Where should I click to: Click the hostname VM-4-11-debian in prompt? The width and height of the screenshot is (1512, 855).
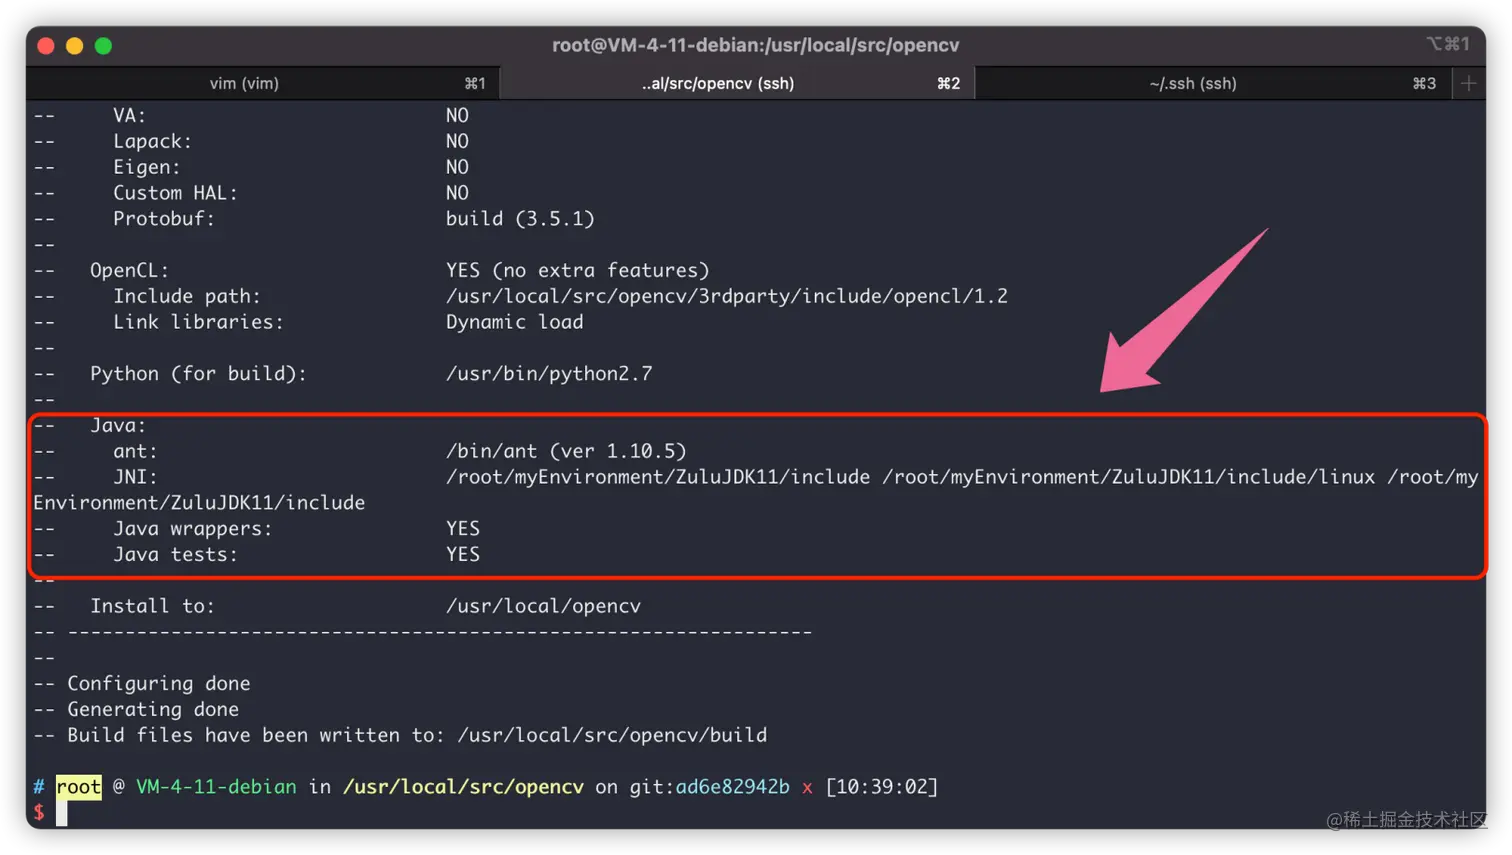point(216,787)
